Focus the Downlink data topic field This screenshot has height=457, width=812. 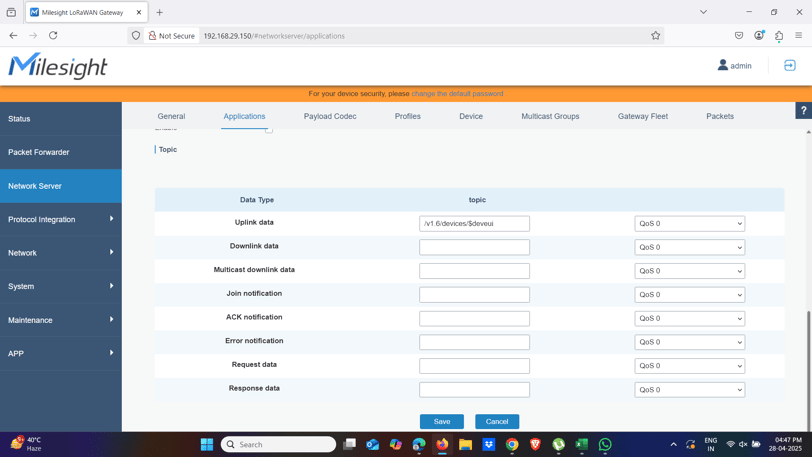pyautogui.click(x=474, y=247)
